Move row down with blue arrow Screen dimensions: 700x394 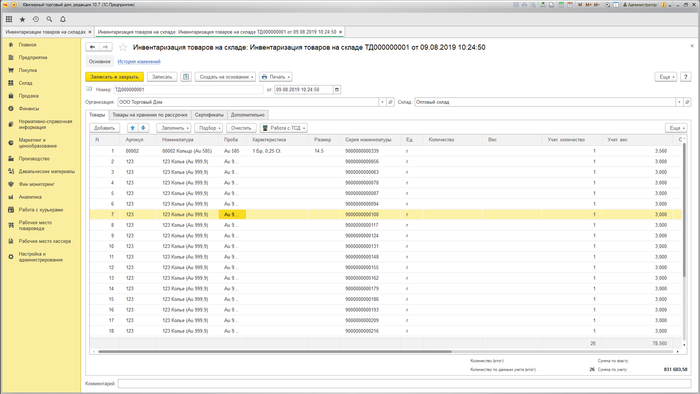[x=143, y=128]
